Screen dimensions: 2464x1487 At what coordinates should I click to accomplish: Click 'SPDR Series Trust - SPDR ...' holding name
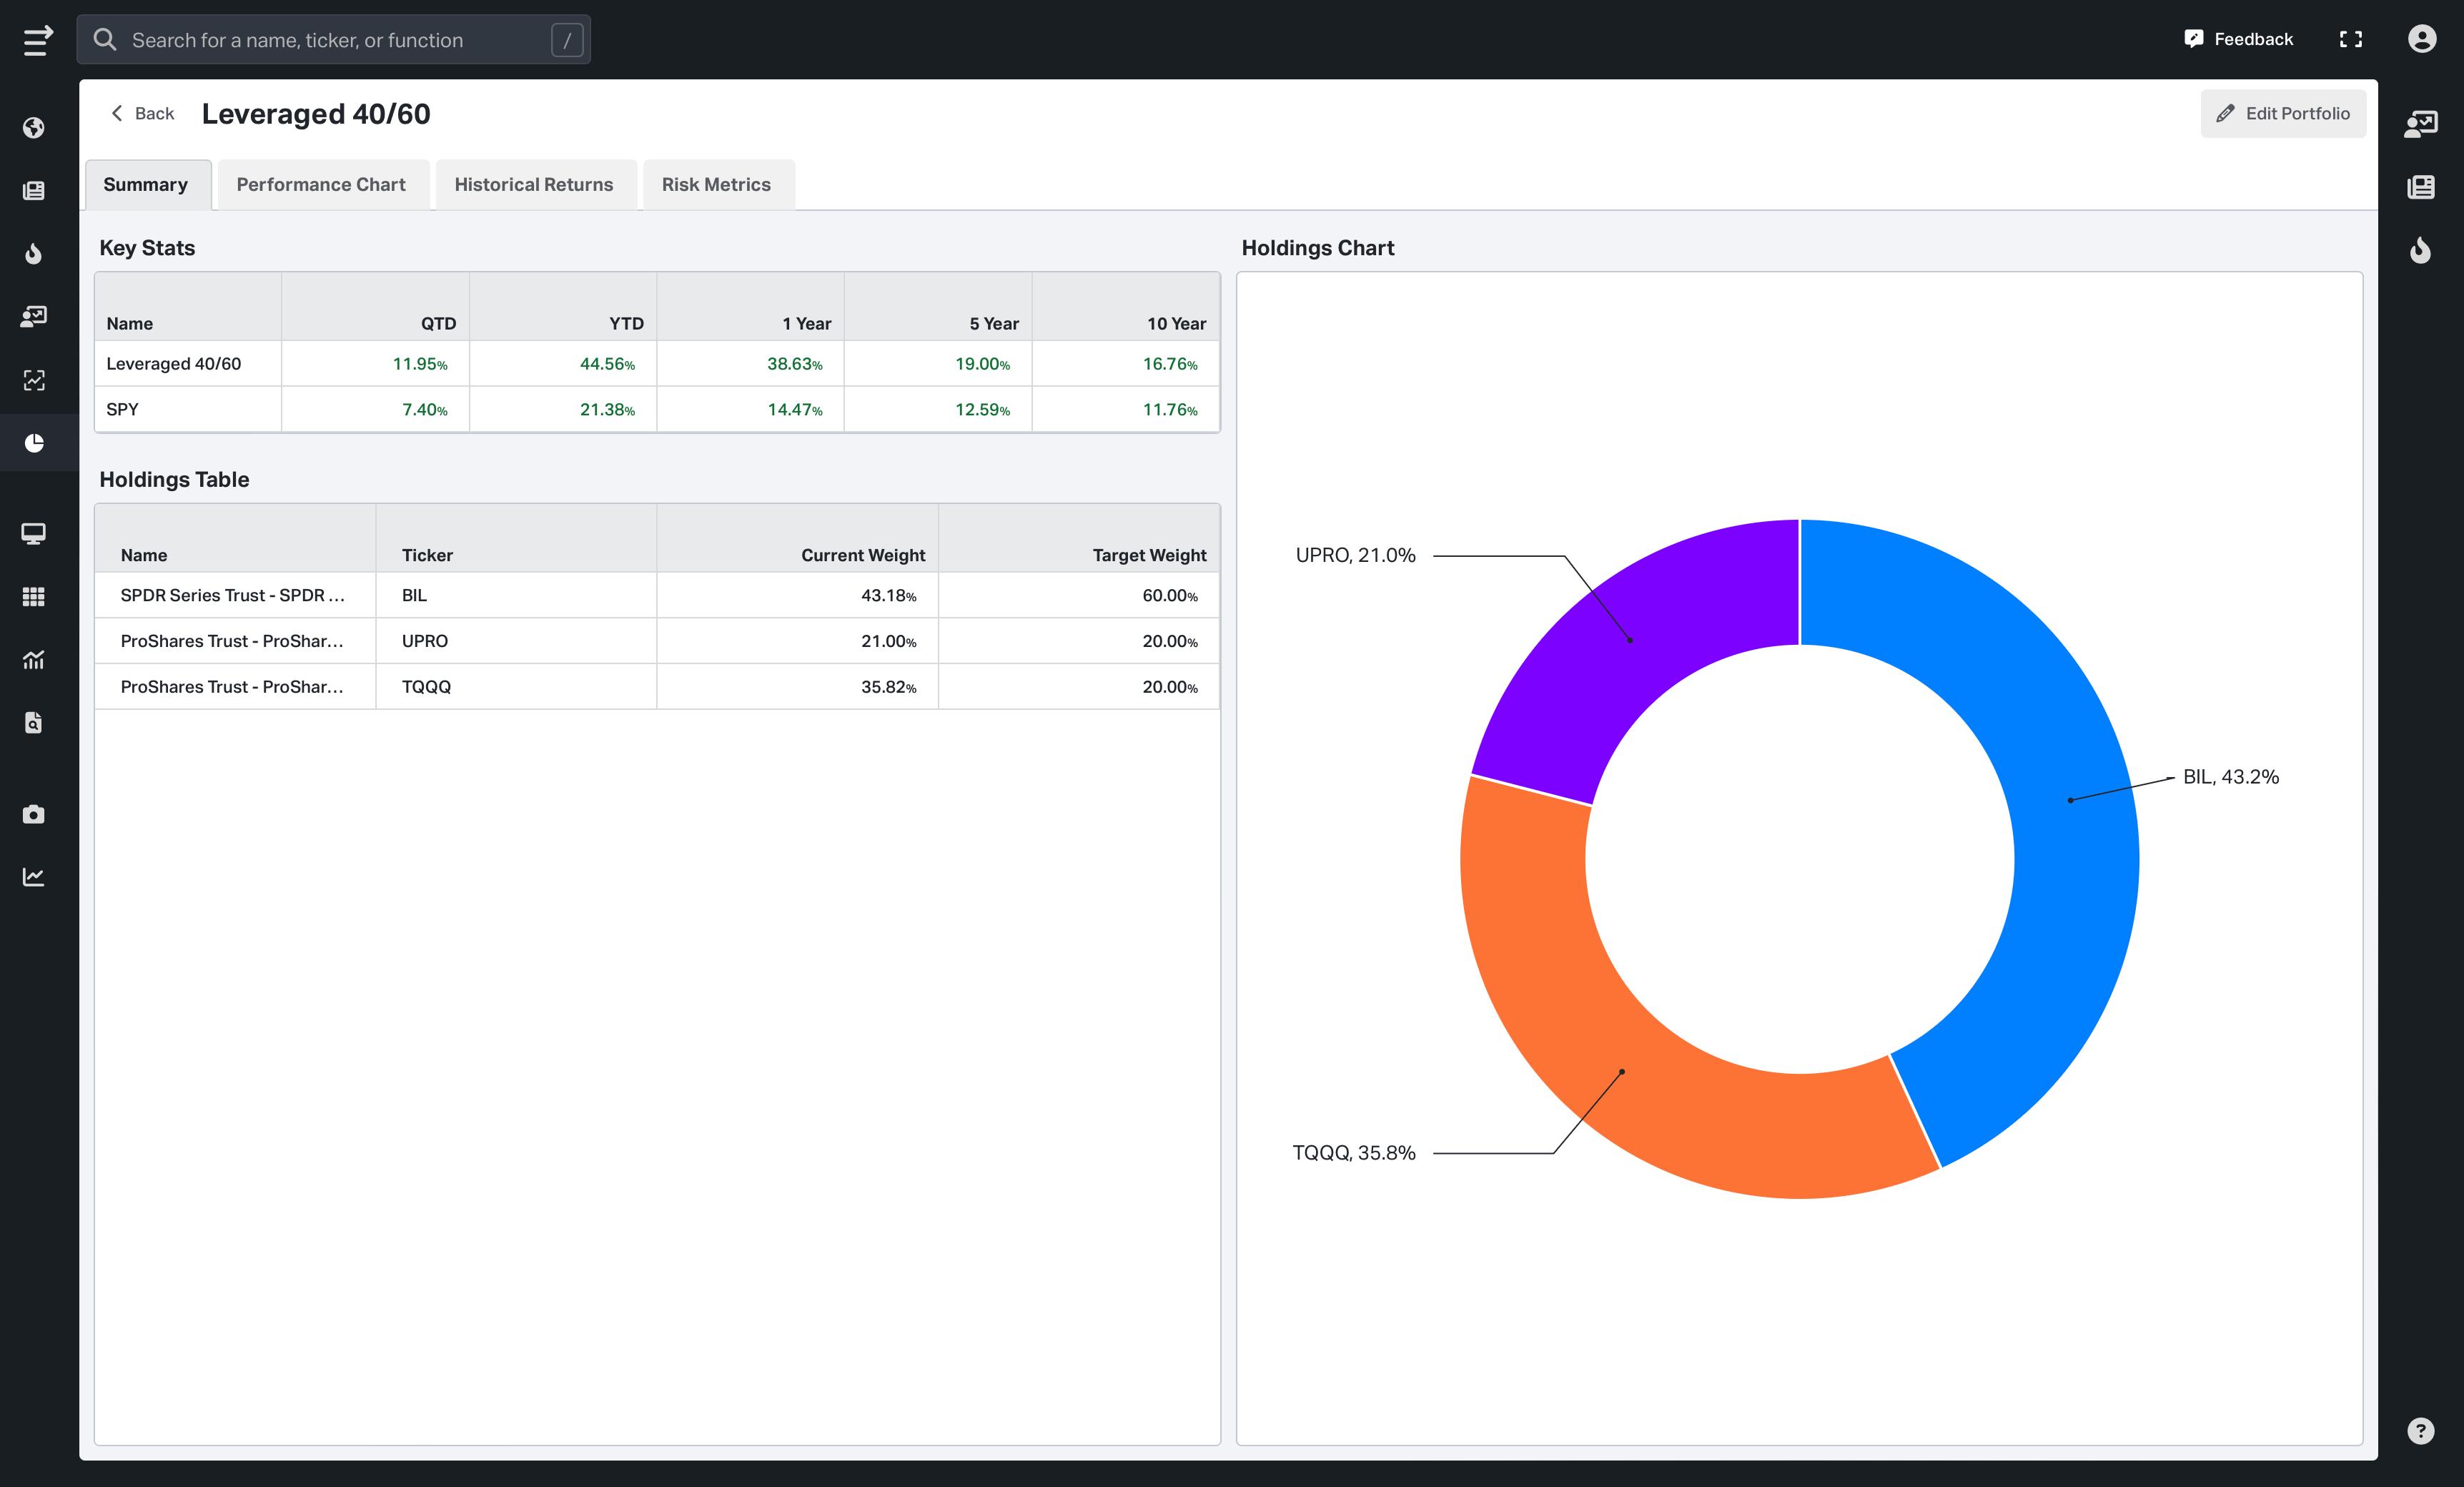[x=232, y=595]
